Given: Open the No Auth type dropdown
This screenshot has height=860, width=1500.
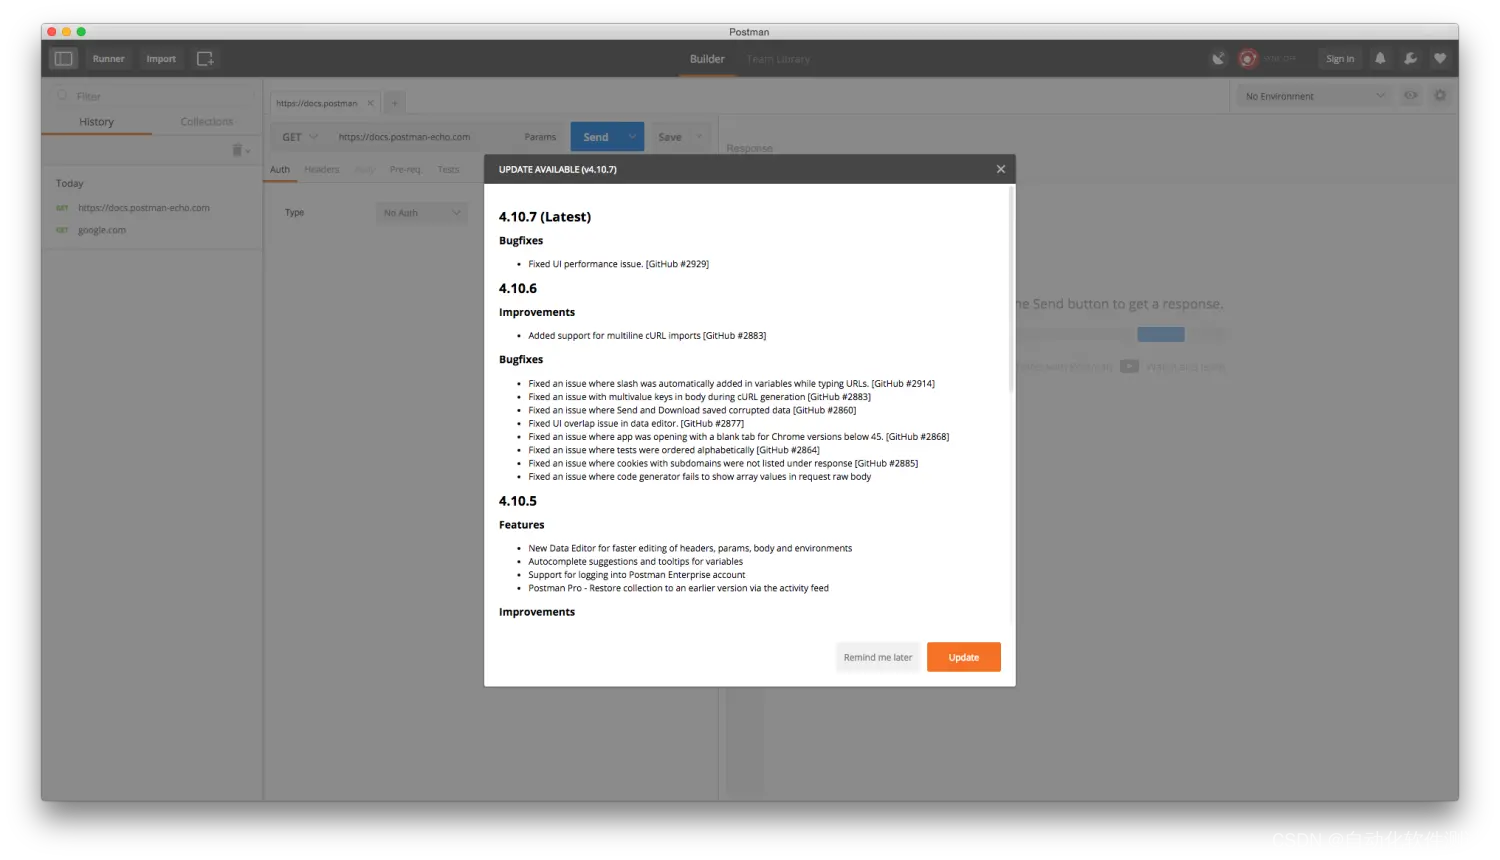Looking at the screenshot, I should coord(422,213).
